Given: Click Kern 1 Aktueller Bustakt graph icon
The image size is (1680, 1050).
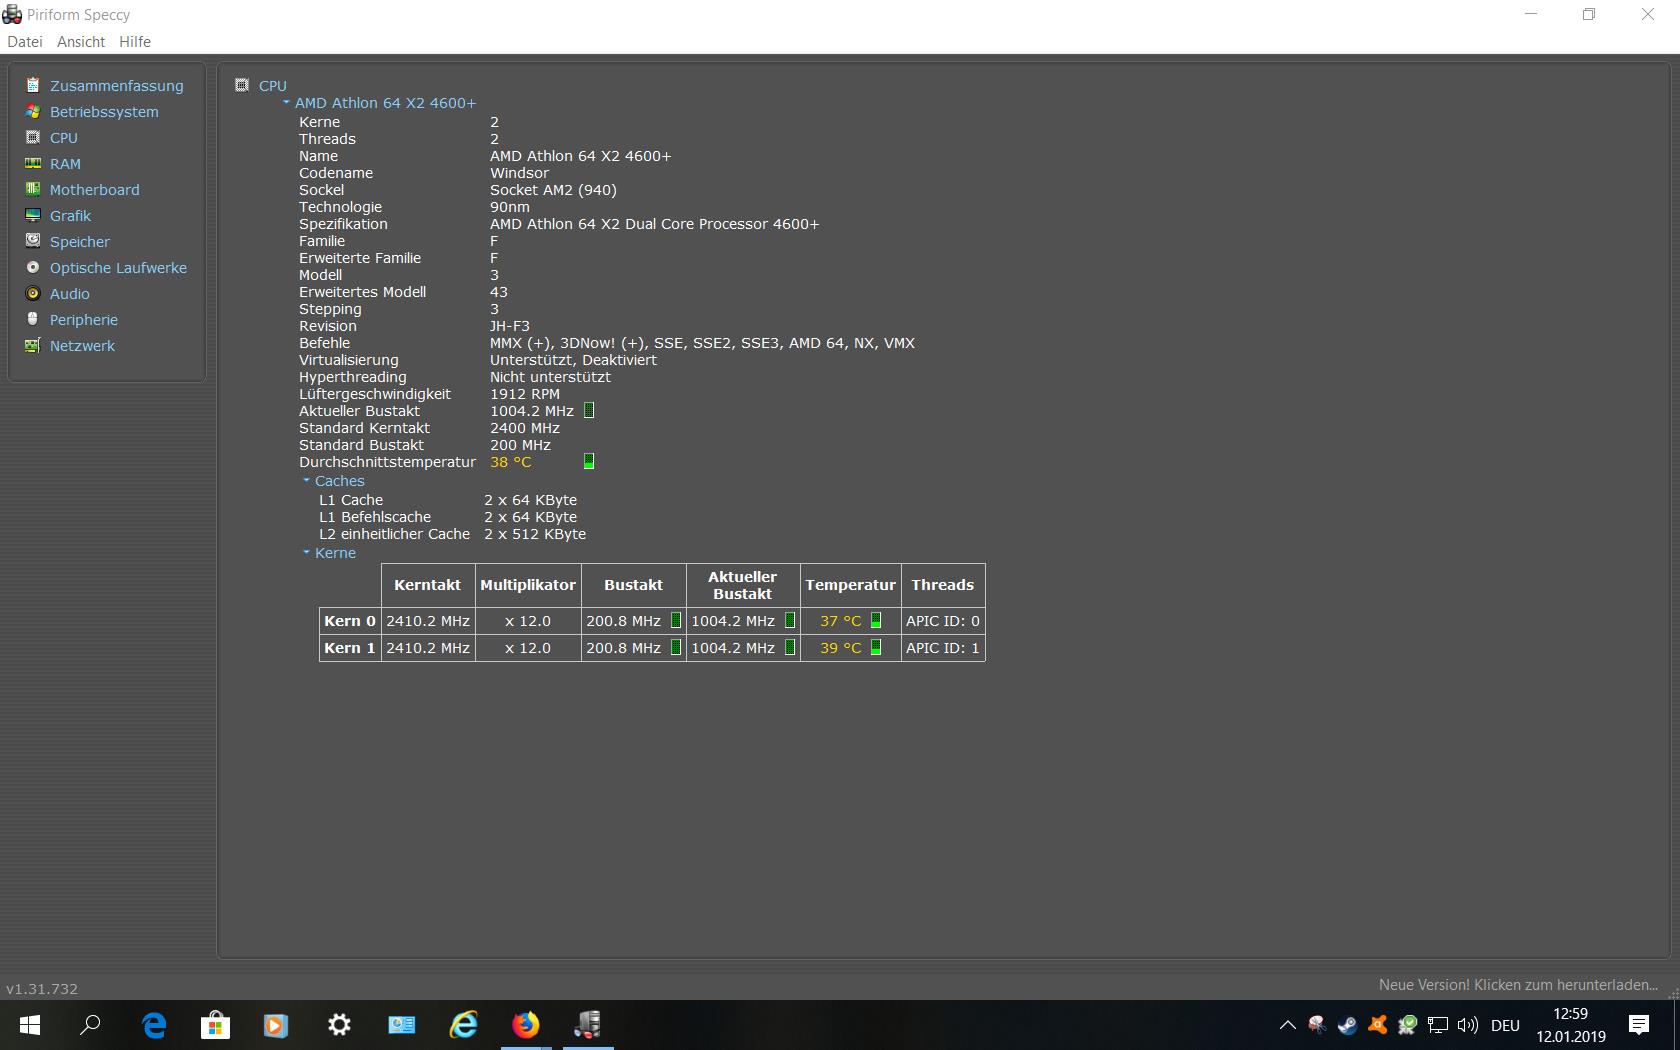Looking at the screenshot, I should coord(790,647).
